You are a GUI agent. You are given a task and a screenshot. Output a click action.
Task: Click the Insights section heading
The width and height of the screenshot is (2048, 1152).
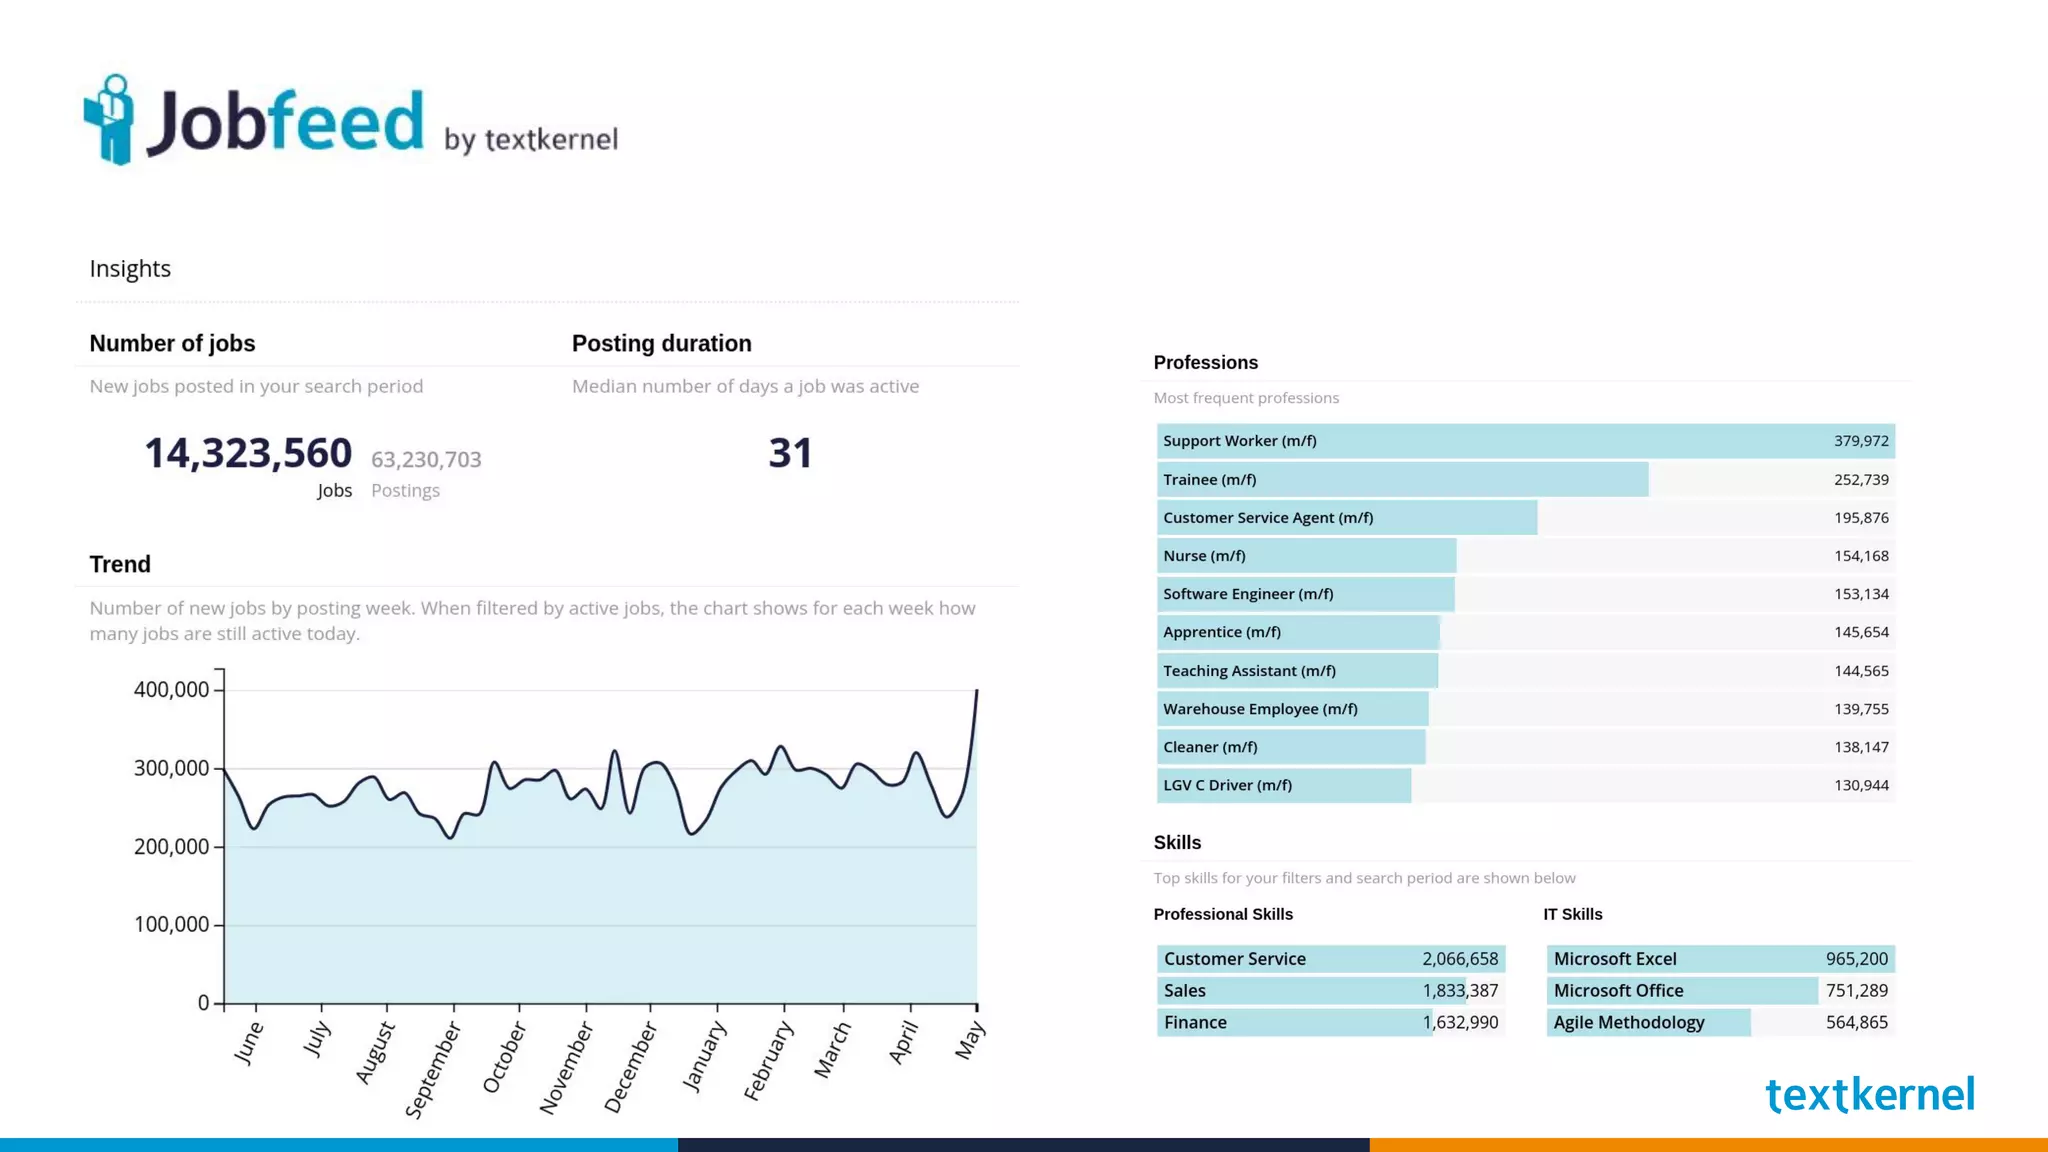click(x=130, y=269)
